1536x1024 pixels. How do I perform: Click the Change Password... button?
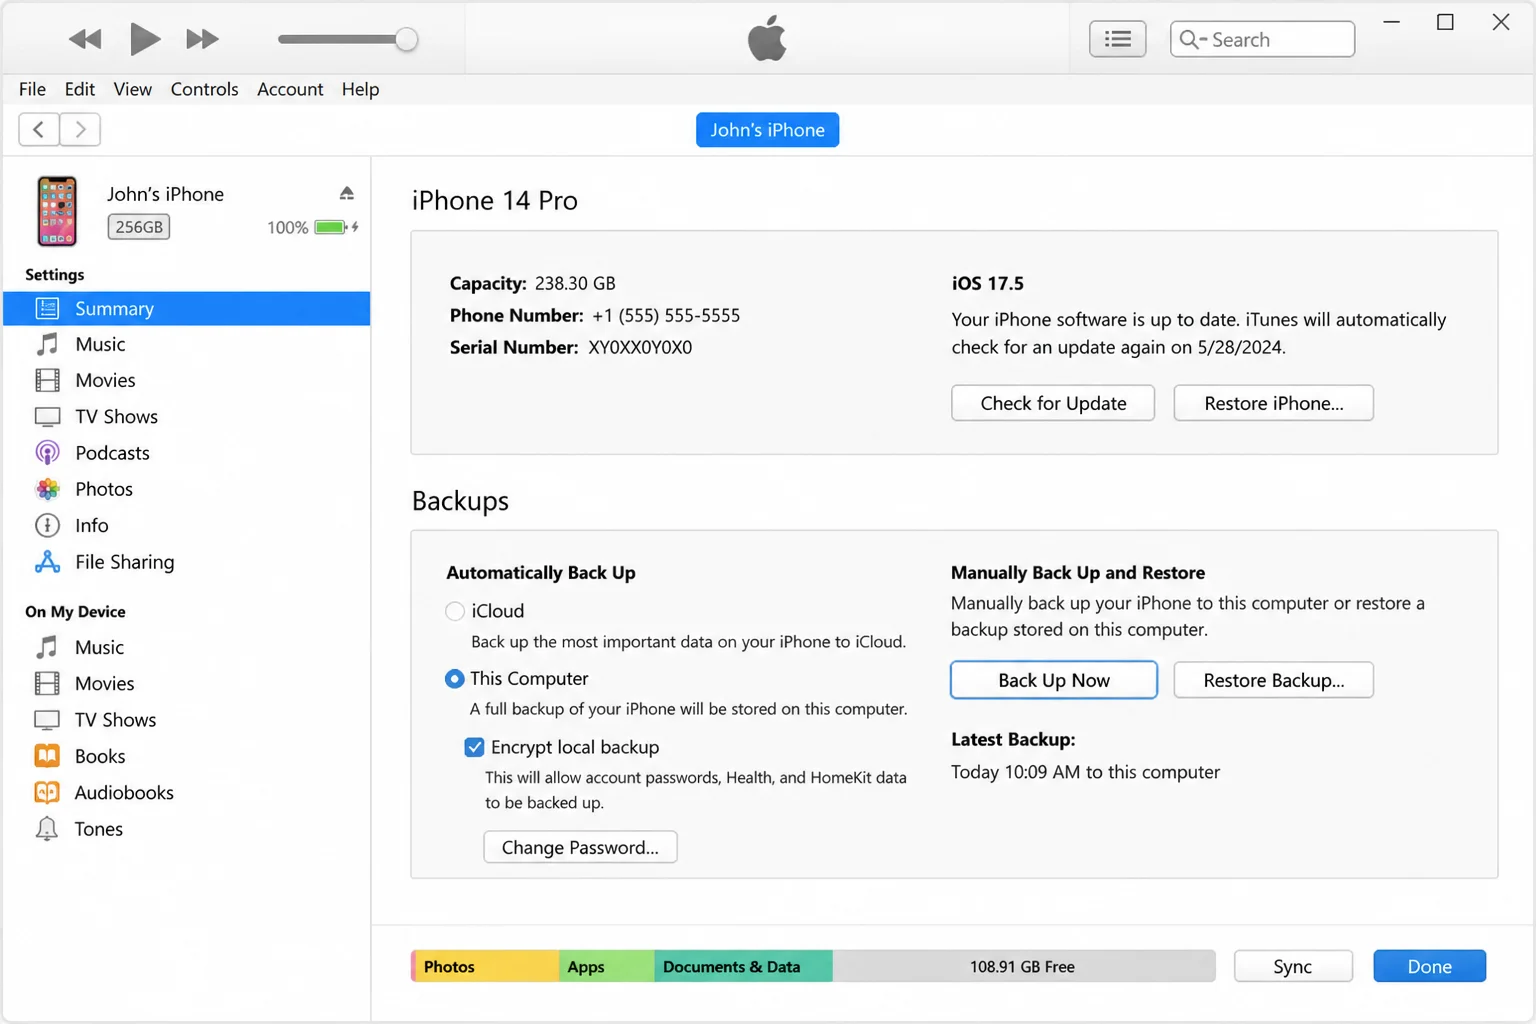(580, 847)
